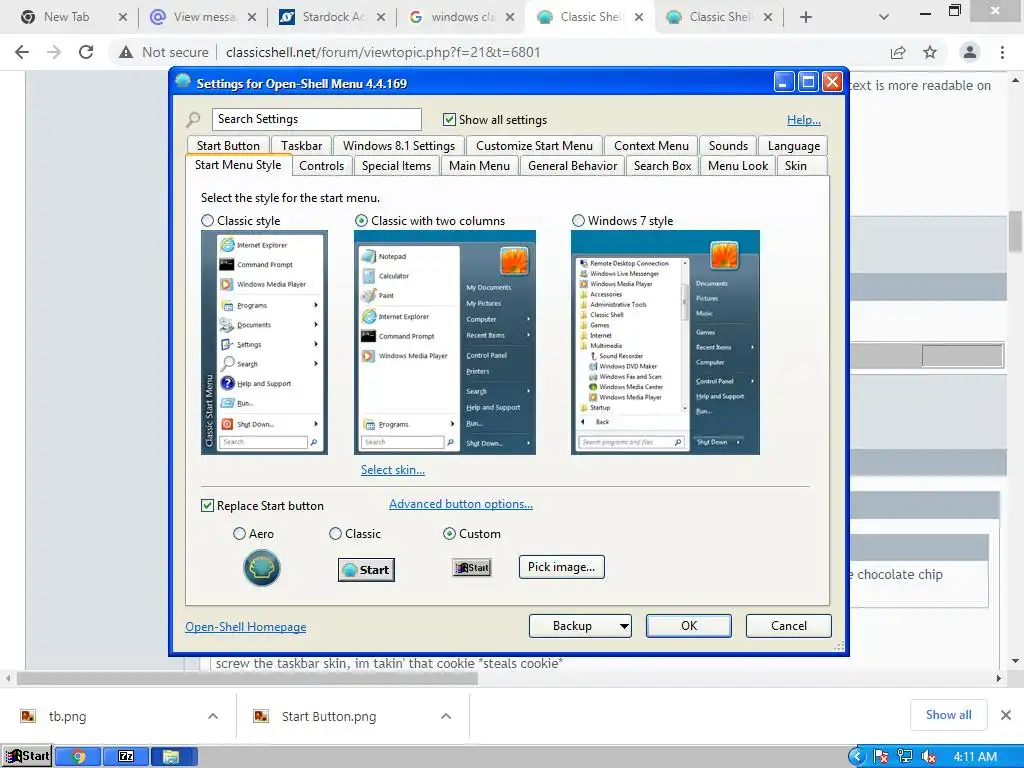
Task: Click the network icon in the system tray
Action: 904,756
